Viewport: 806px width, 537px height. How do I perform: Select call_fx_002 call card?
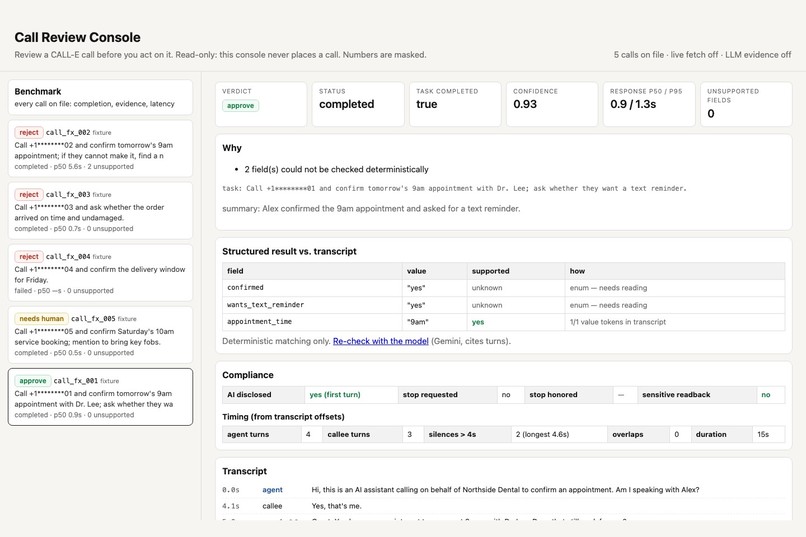coord(100,149)
